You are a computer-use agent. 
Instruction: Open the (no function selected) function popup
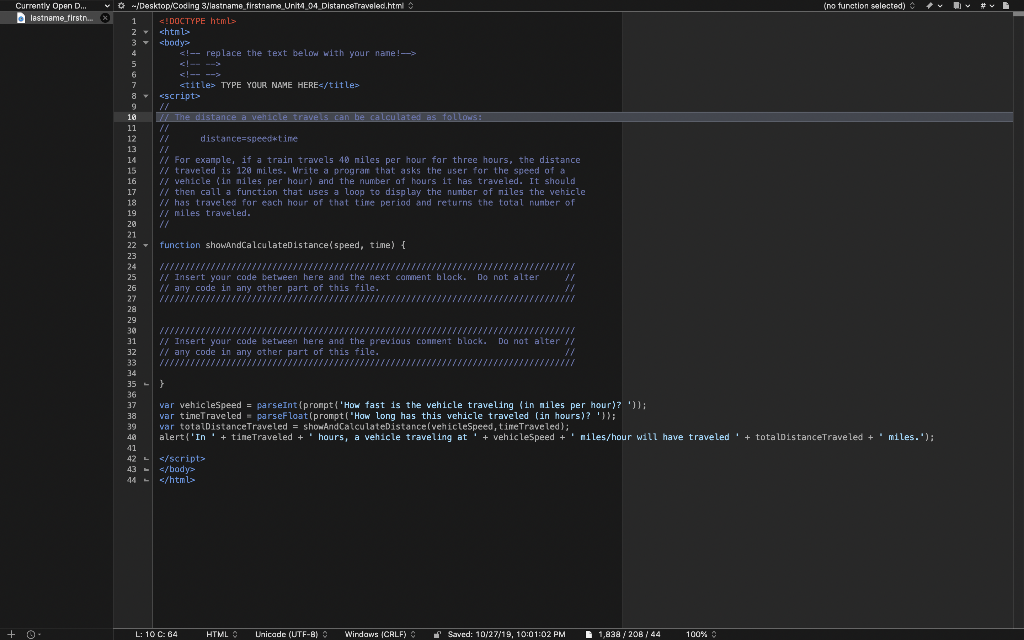869,5
